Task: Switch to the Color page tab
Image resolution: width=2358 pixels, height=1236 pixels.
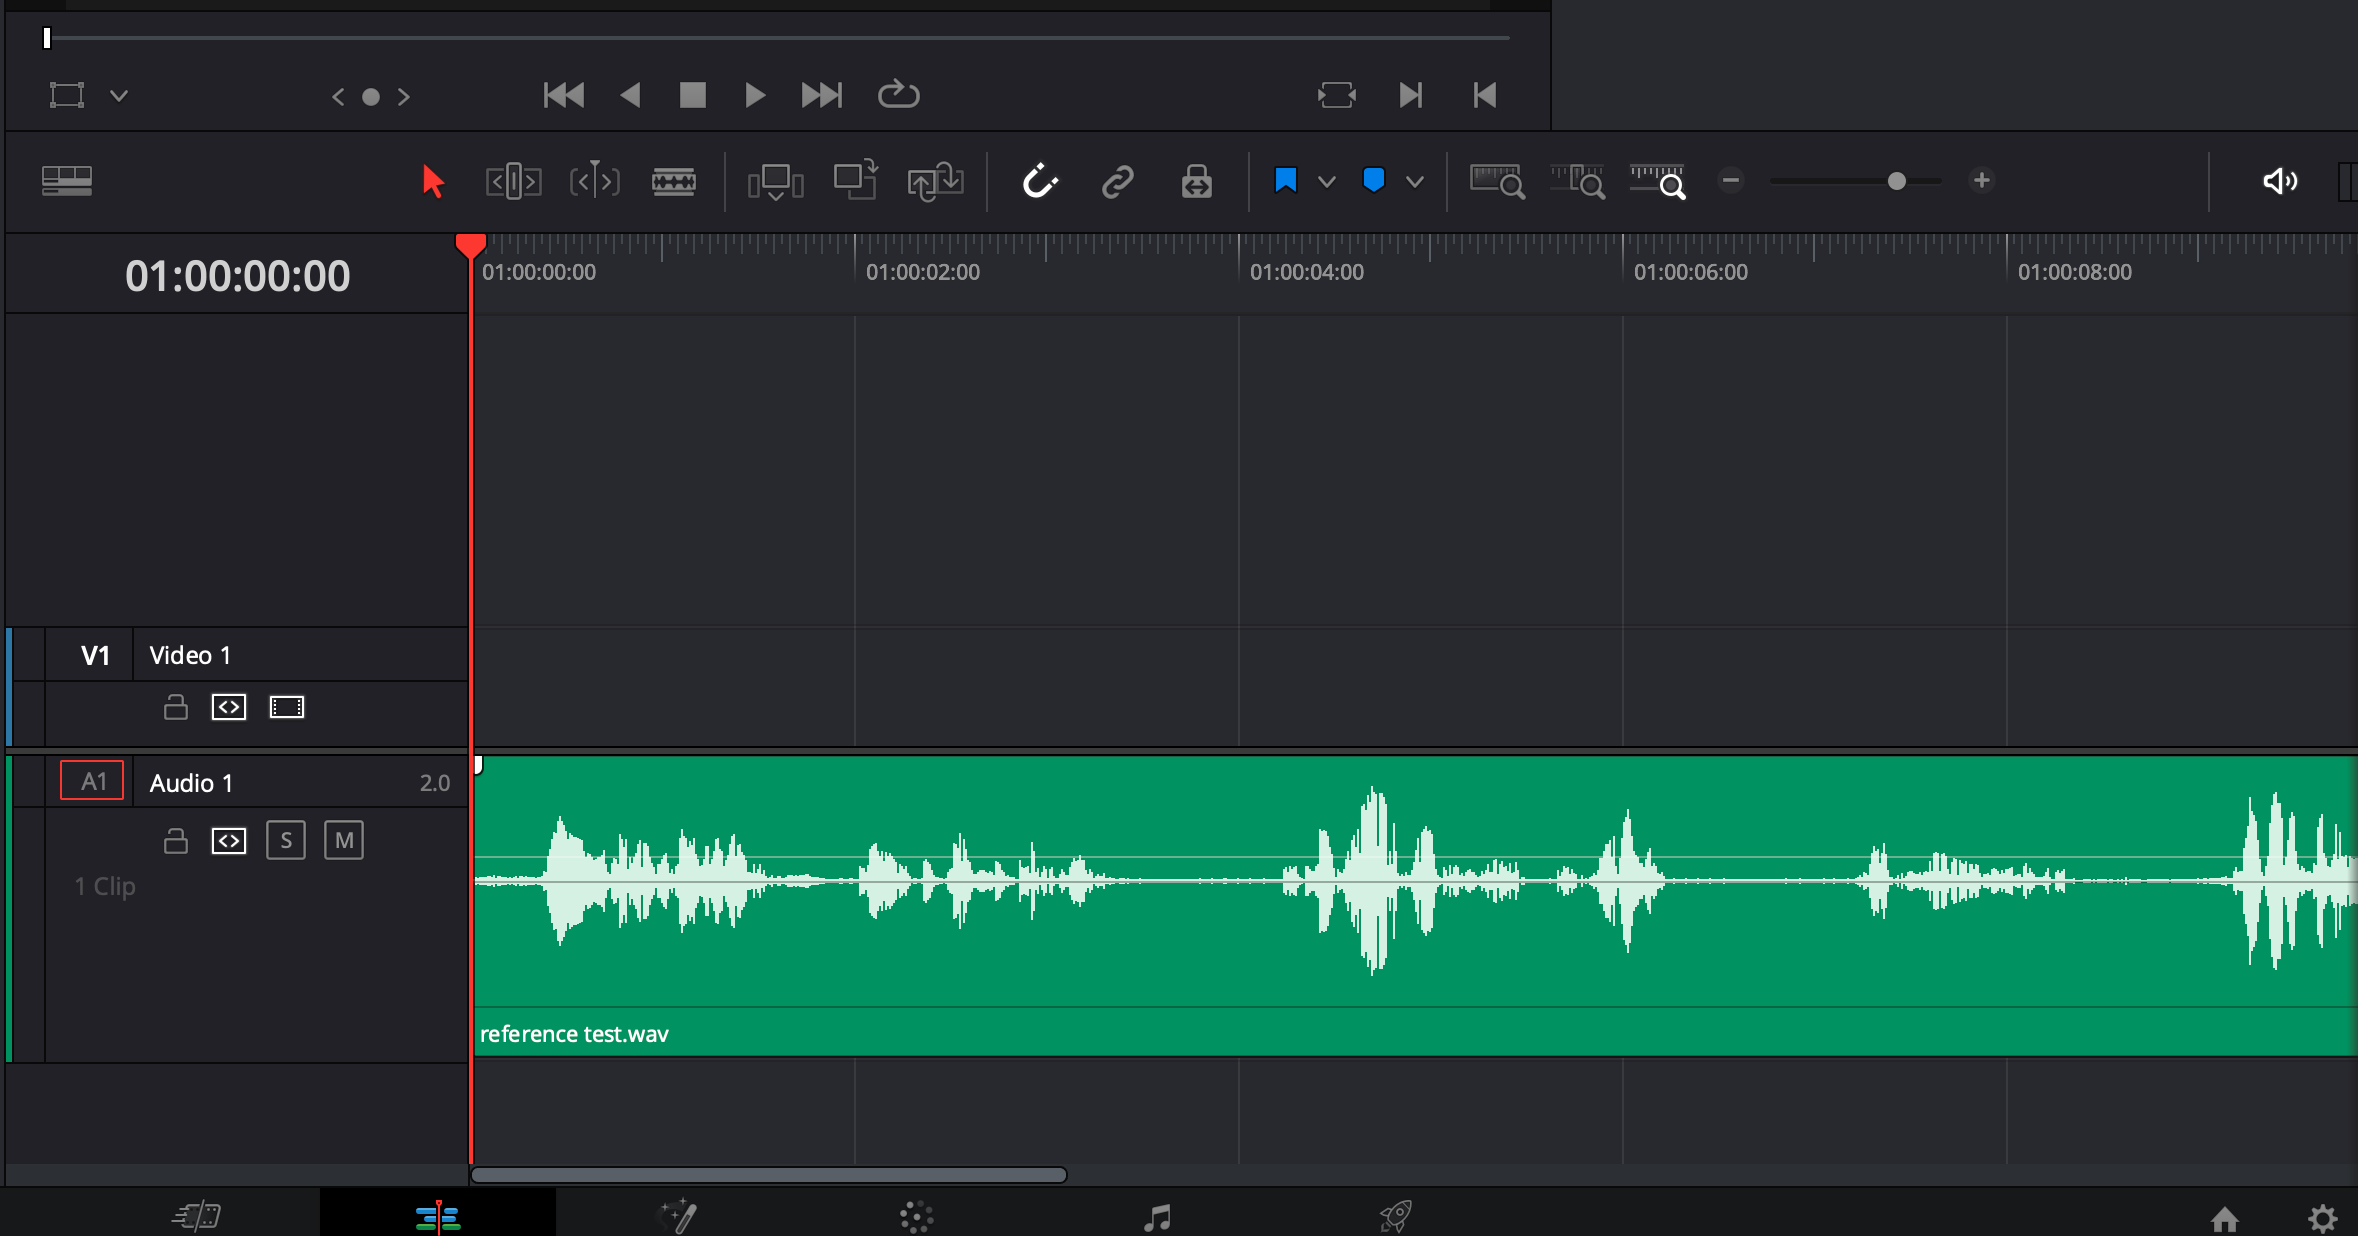Action: (x=916, y=1216)
